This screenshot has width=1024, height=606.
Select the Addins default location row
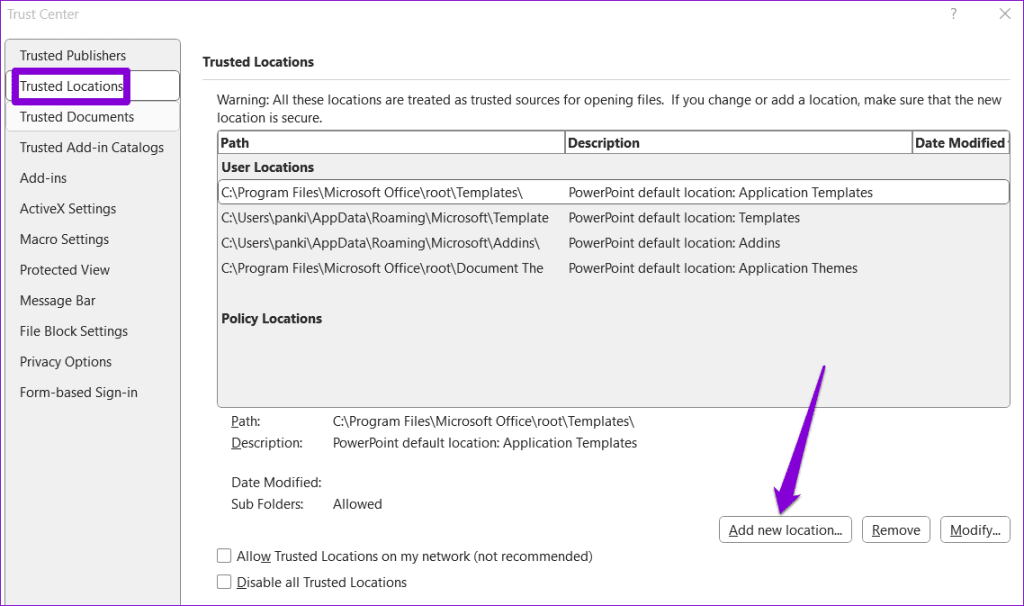540,243
